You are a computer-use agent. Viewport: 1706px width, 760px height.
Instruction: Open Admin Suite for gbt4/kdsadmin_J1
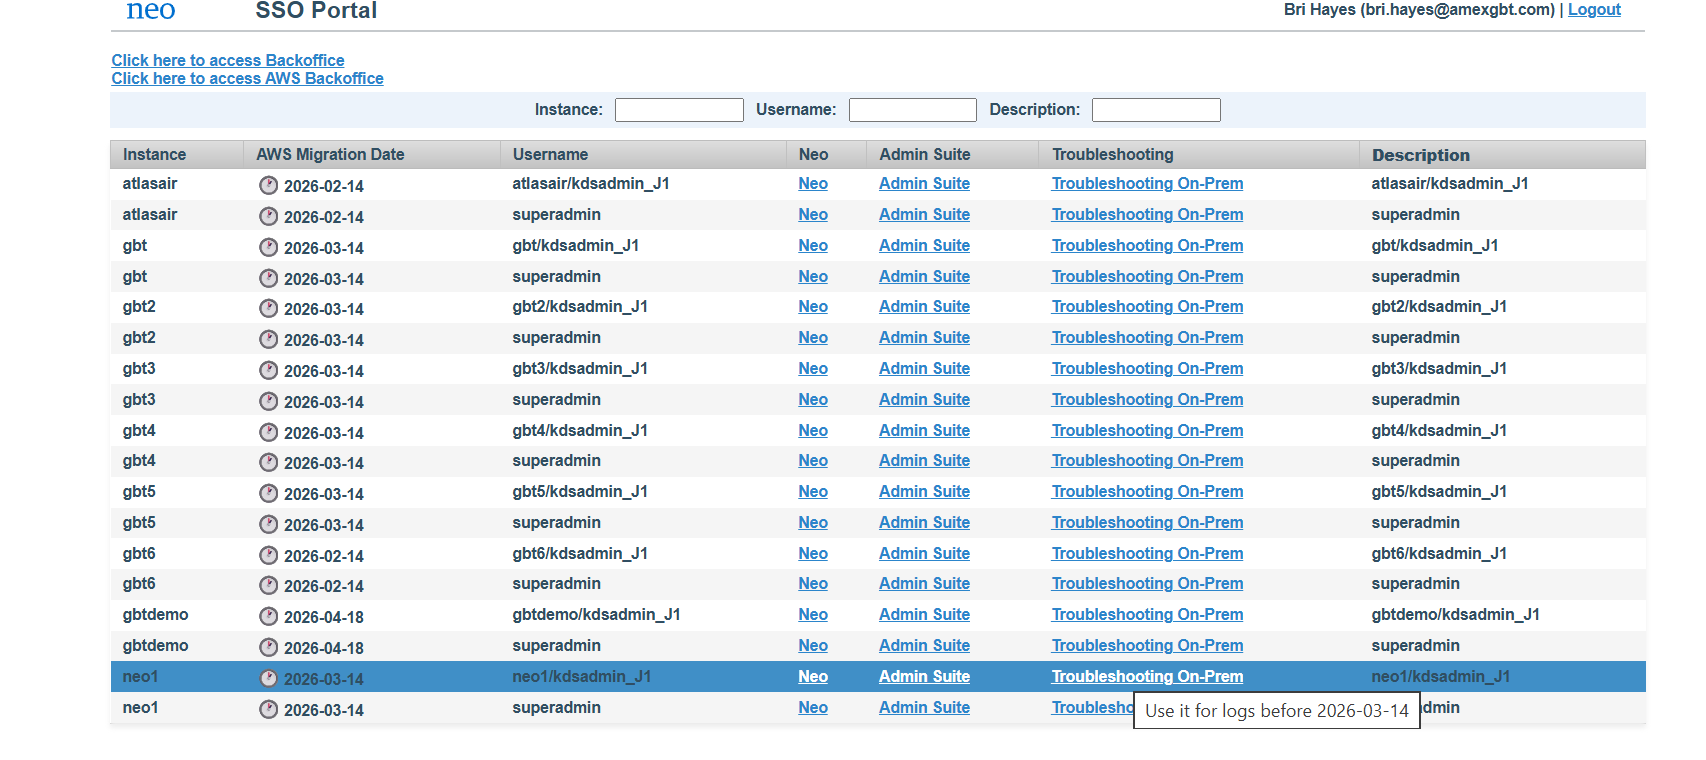[x=924, y=430]
